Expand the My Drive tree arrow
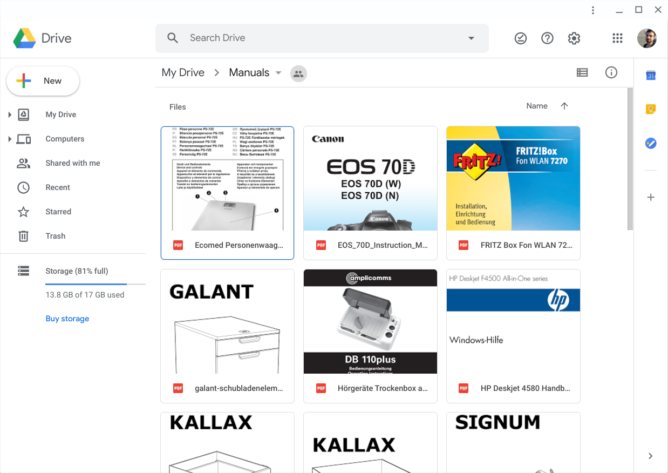Screen dimensions: 668x473 [9, 115]
